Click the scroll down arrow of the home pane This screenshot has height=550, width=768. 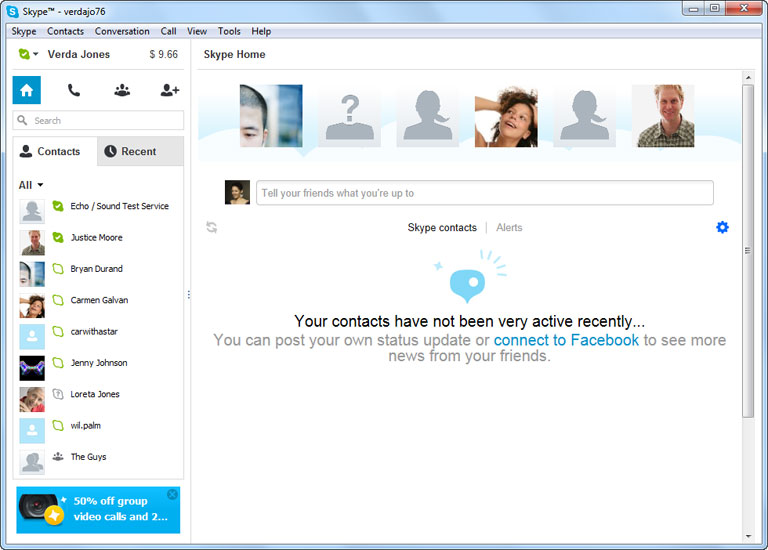(748, 536)
